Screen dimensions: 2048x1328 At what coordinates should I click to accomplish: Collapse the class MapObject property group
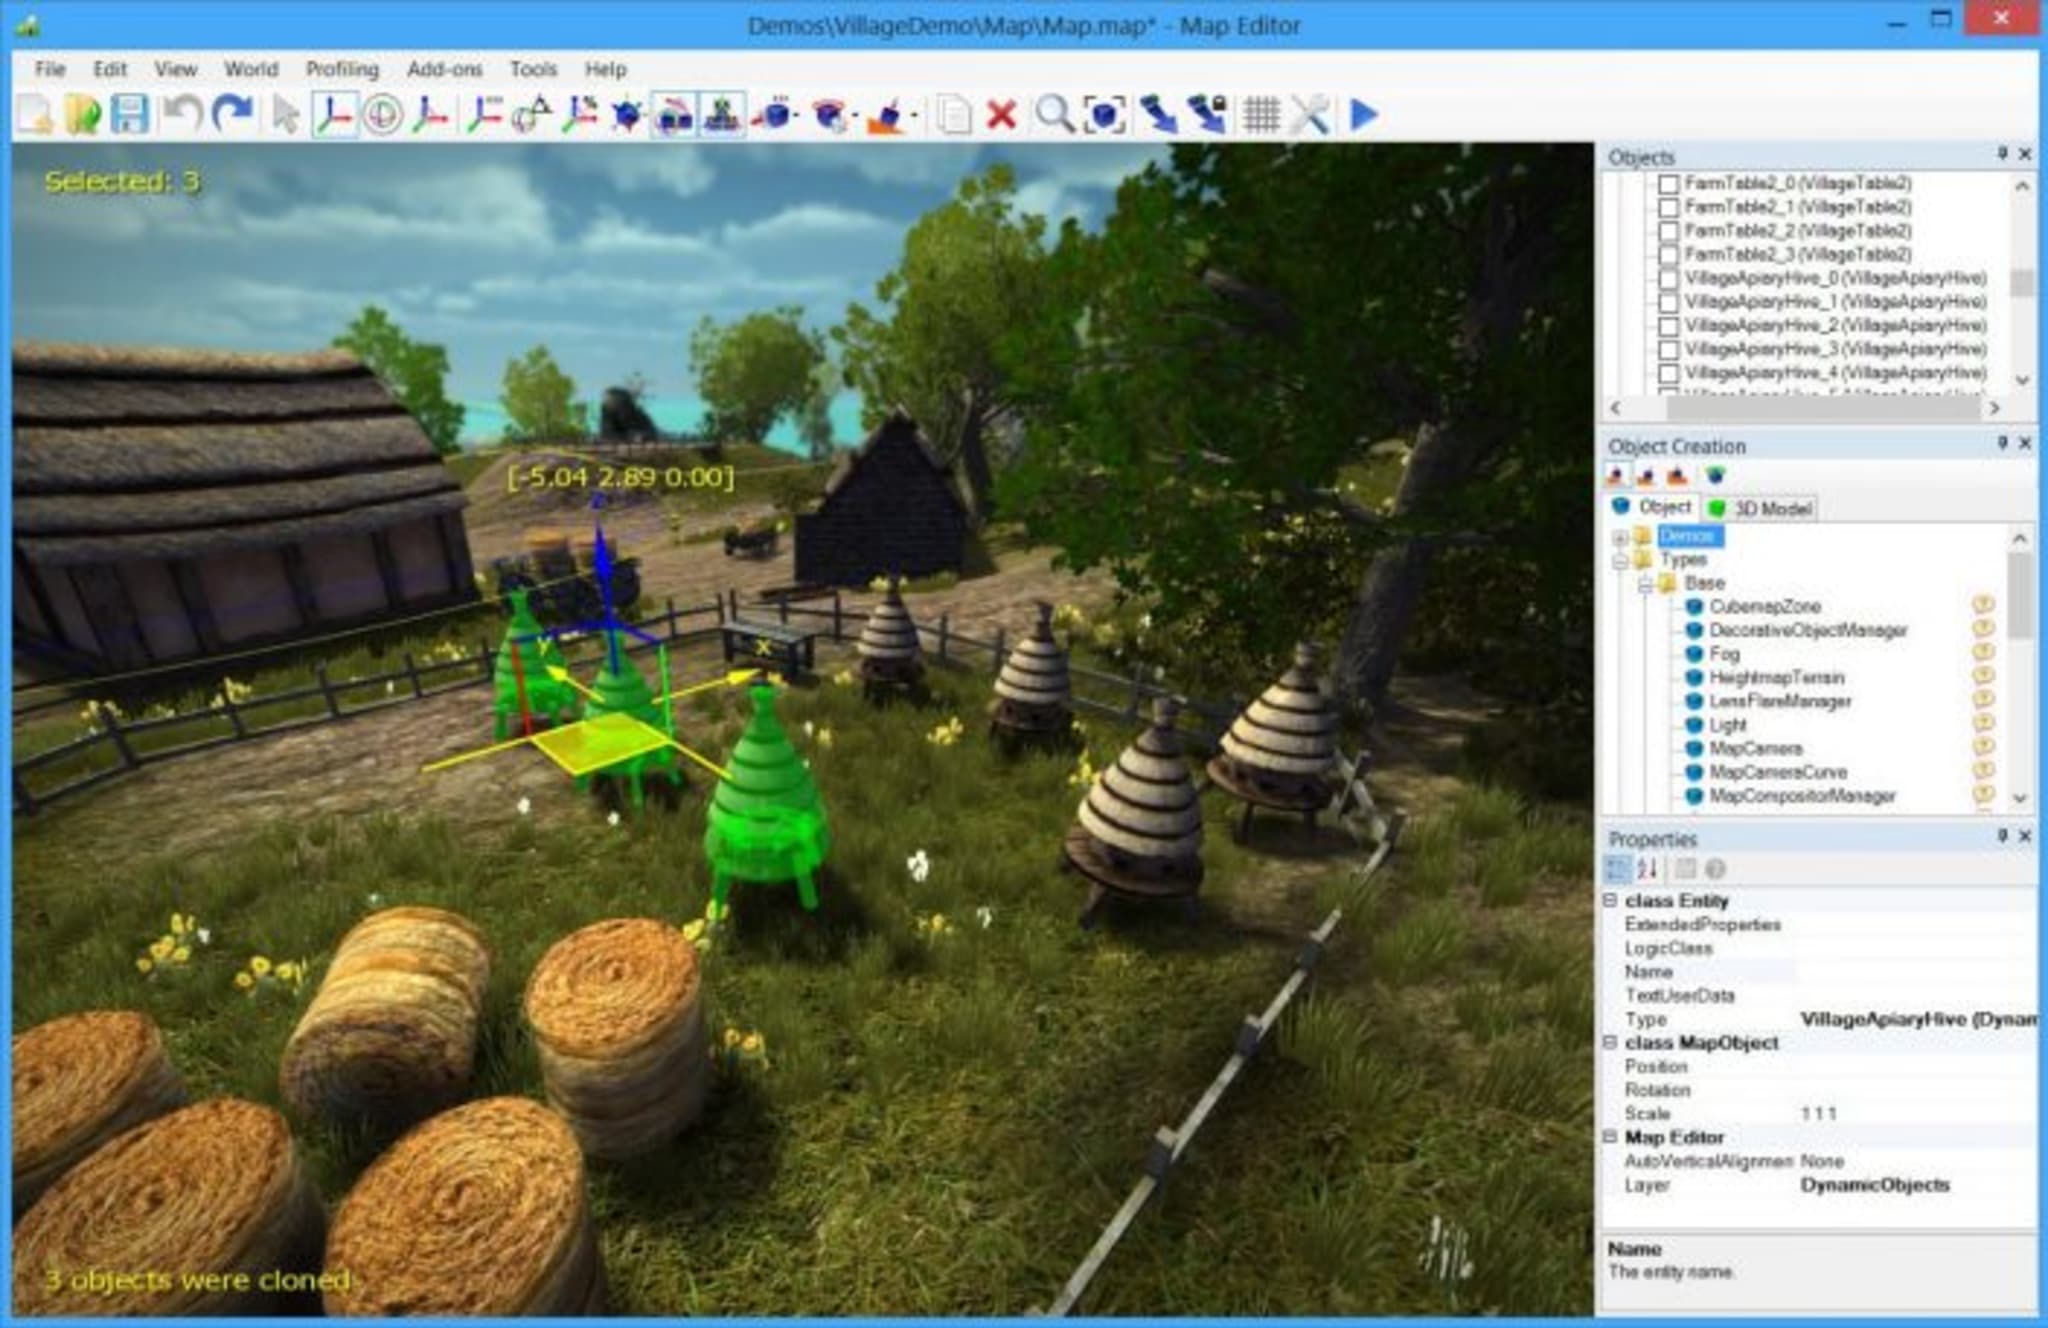coord(1610,1042)
